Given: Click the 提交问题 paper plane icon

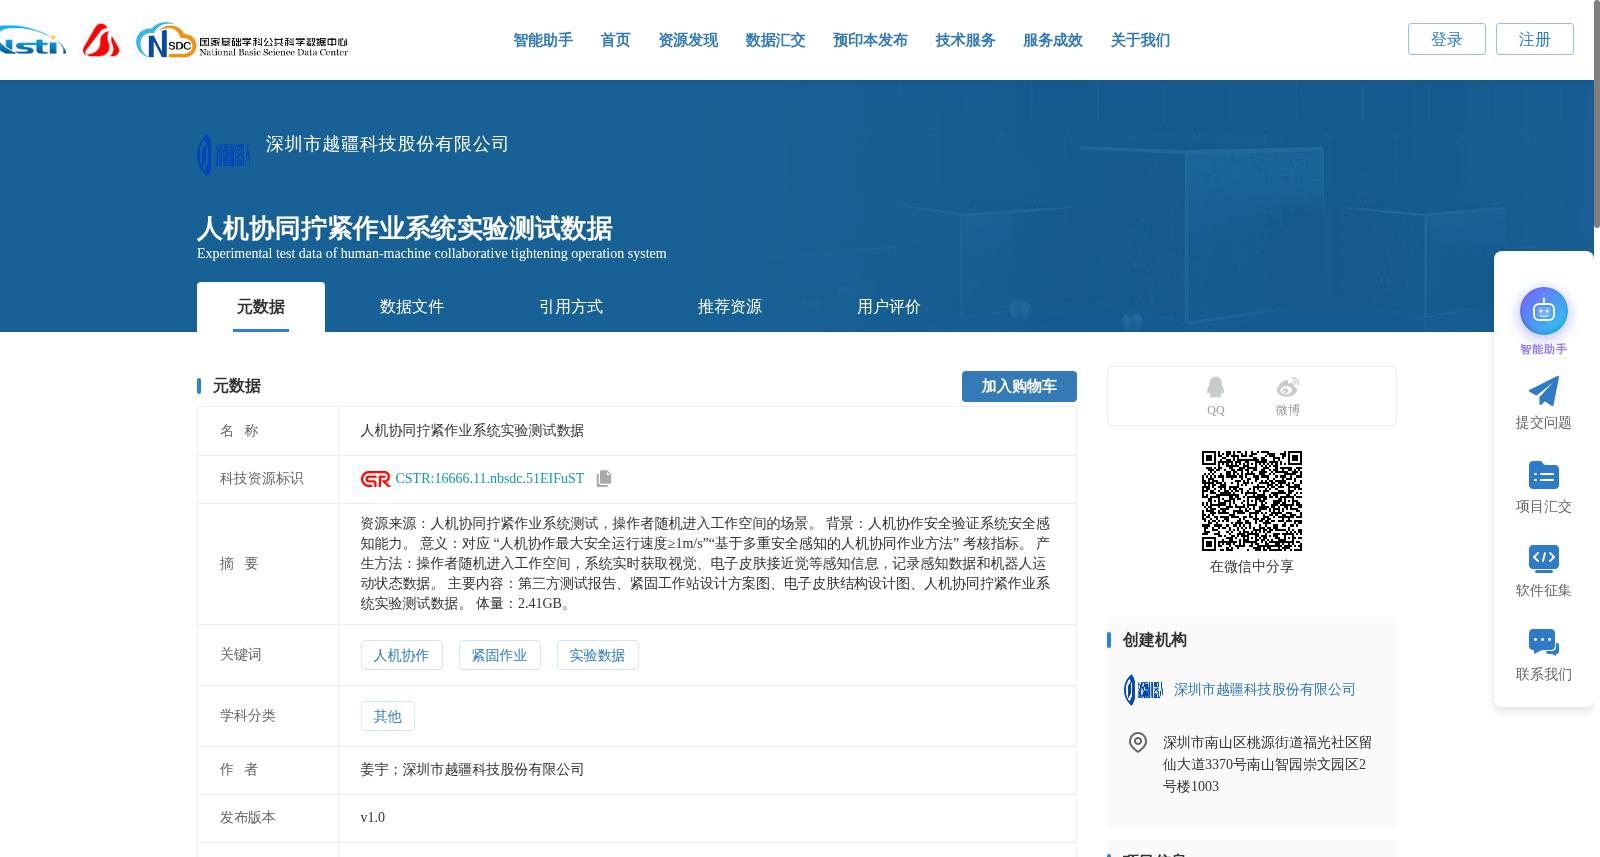Looking at the screenshot, I should coord(1543,391).
